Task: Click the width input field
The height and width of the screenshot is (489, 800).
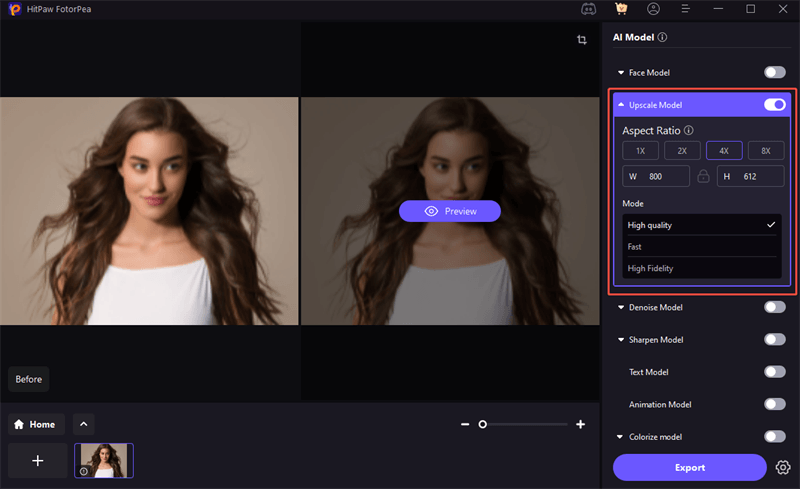Action: pos(656,176)
